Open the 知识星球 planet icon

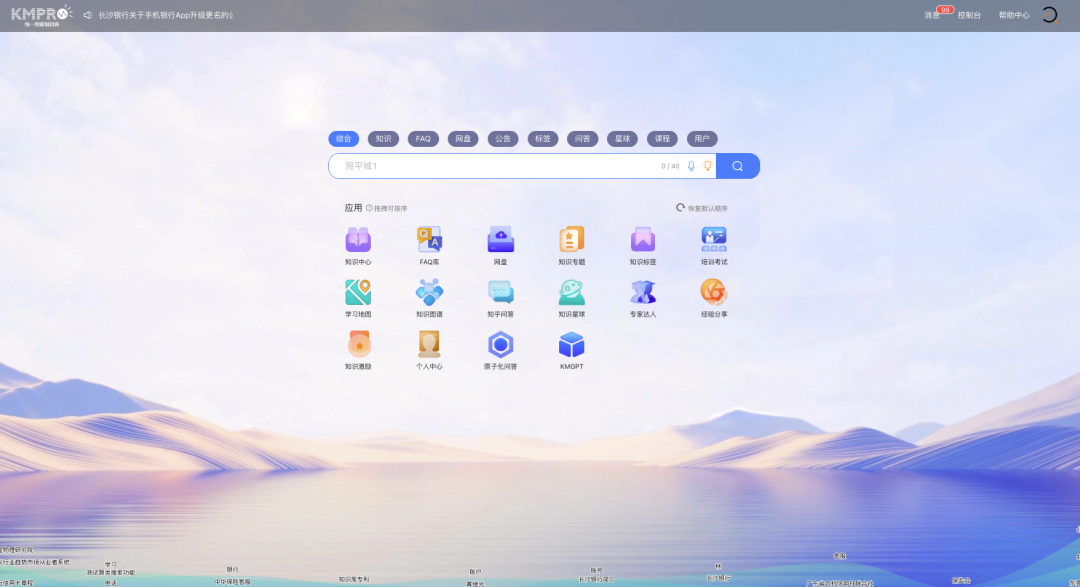tap(571, 292)
